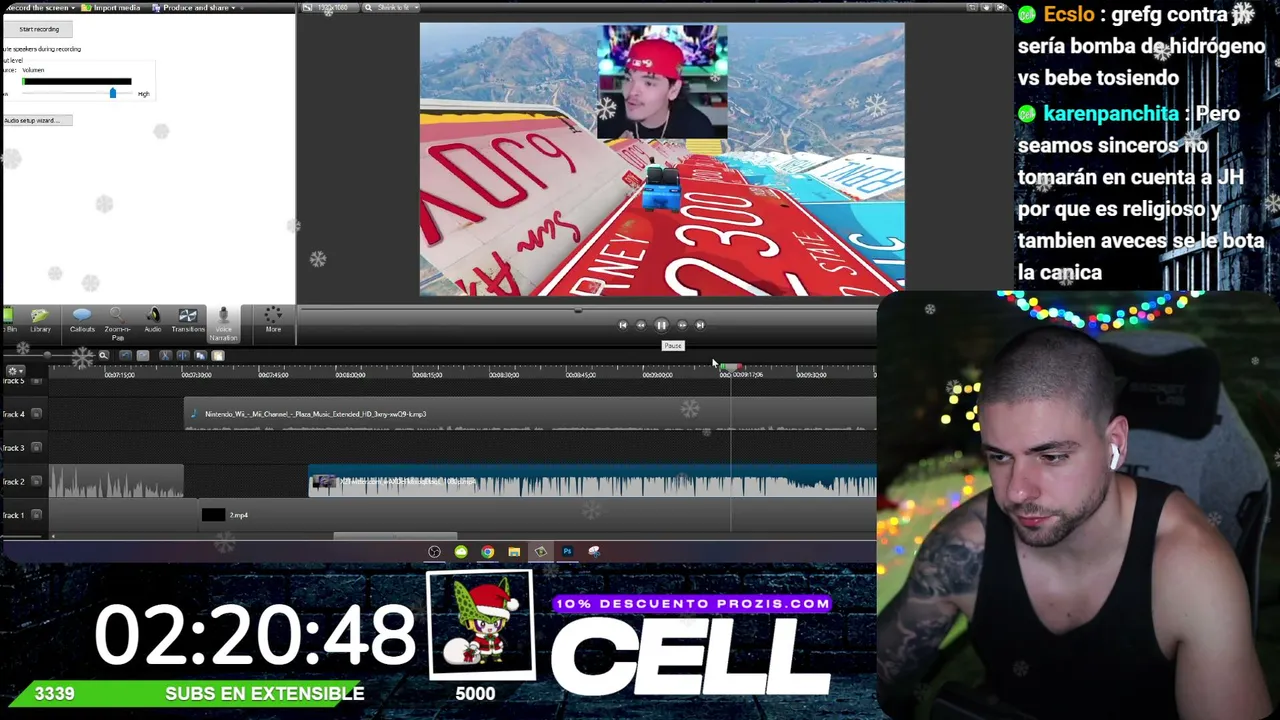Viewport: 1280px width, 720px height.
Task: Open the timeline settings gear dropdown
Action: pyautogui.click(x=14, y=371)
